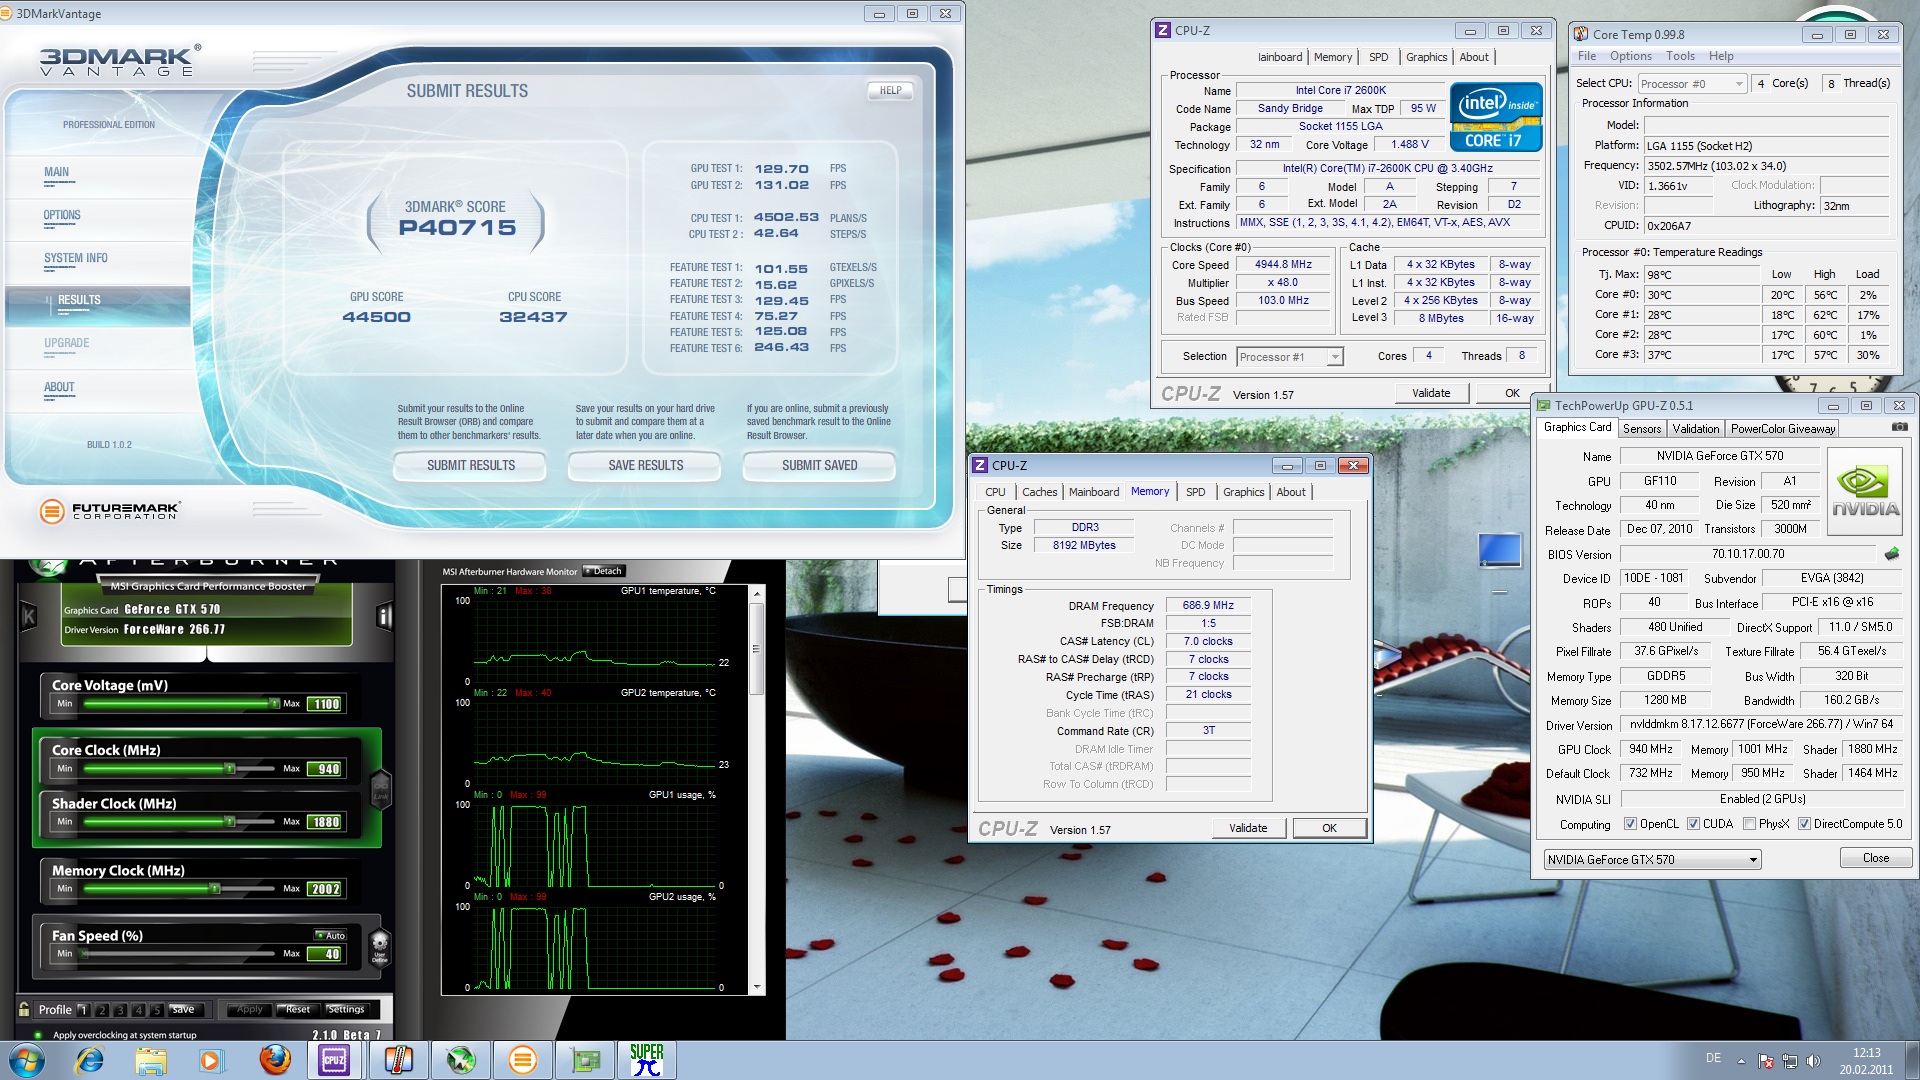Uncheck the CUDA checkbox in GPU-Z
1920x1080 pixels.
[x=1693, y=824]
